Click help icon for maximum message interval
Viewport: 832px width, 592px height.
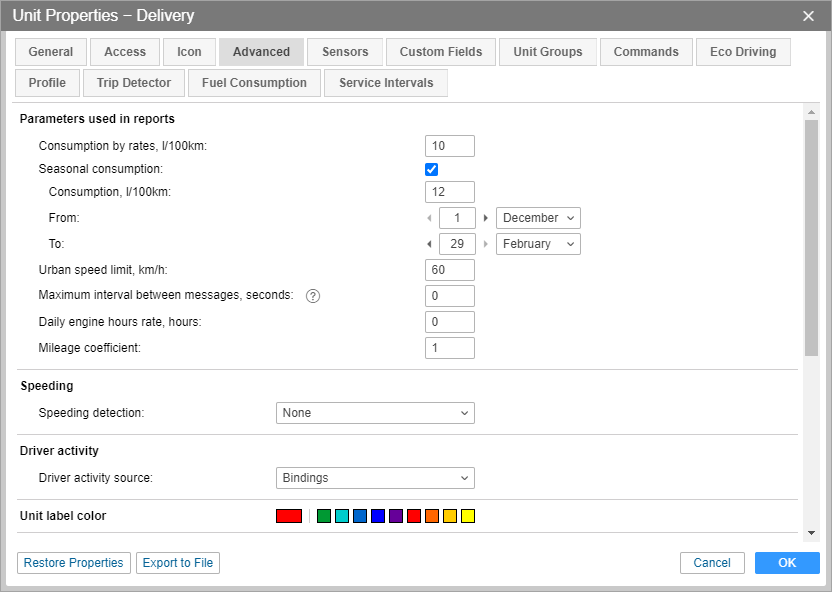[313, 296]
